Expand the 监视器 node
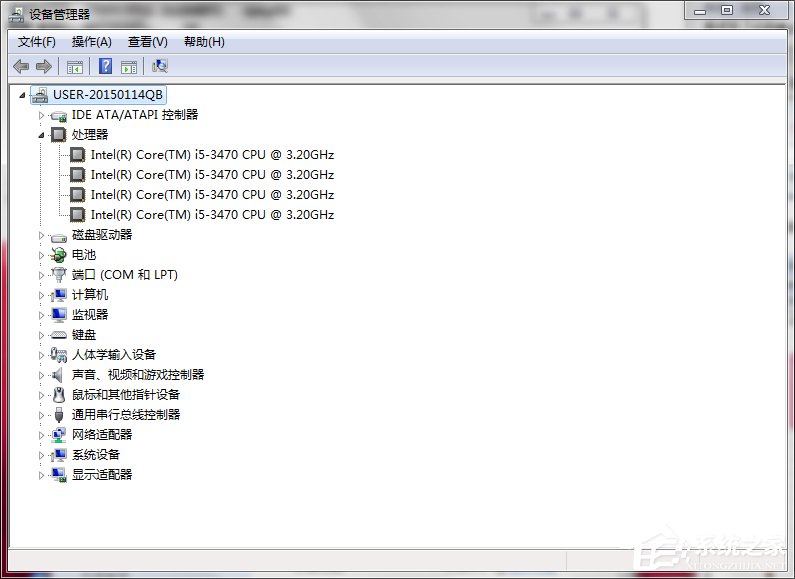 coord(41,315)
